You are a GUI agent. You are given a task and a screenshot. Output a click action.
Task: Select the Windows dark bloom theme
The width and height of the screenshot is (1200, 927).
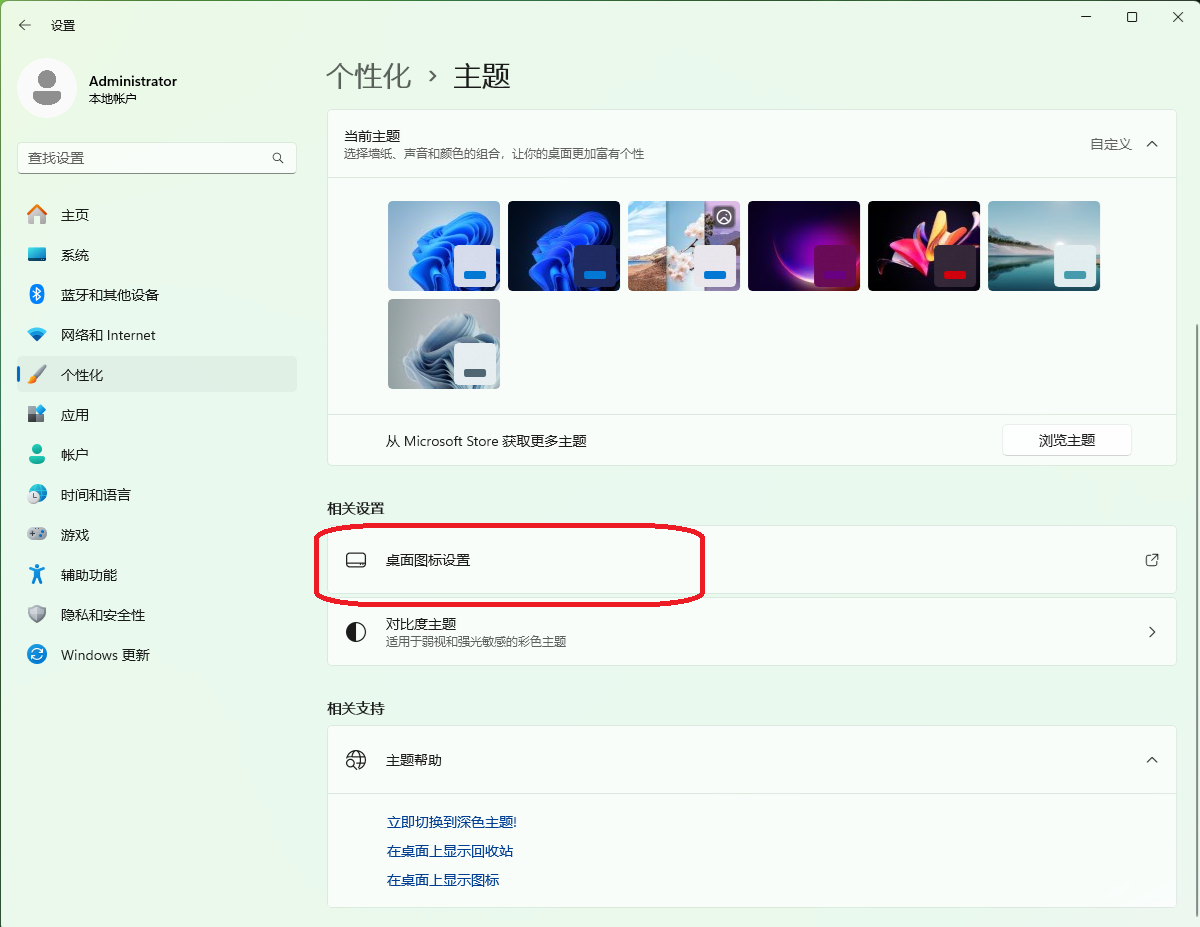564,246
